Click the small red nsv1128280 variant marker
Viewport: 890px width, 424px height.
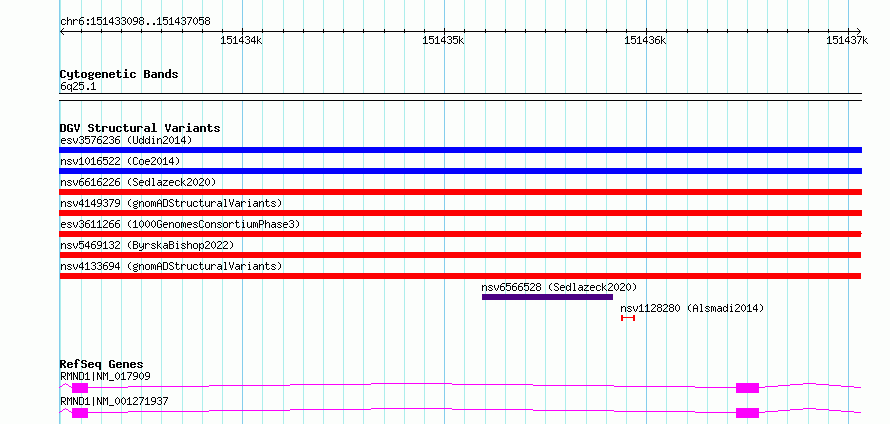(628, 318)
